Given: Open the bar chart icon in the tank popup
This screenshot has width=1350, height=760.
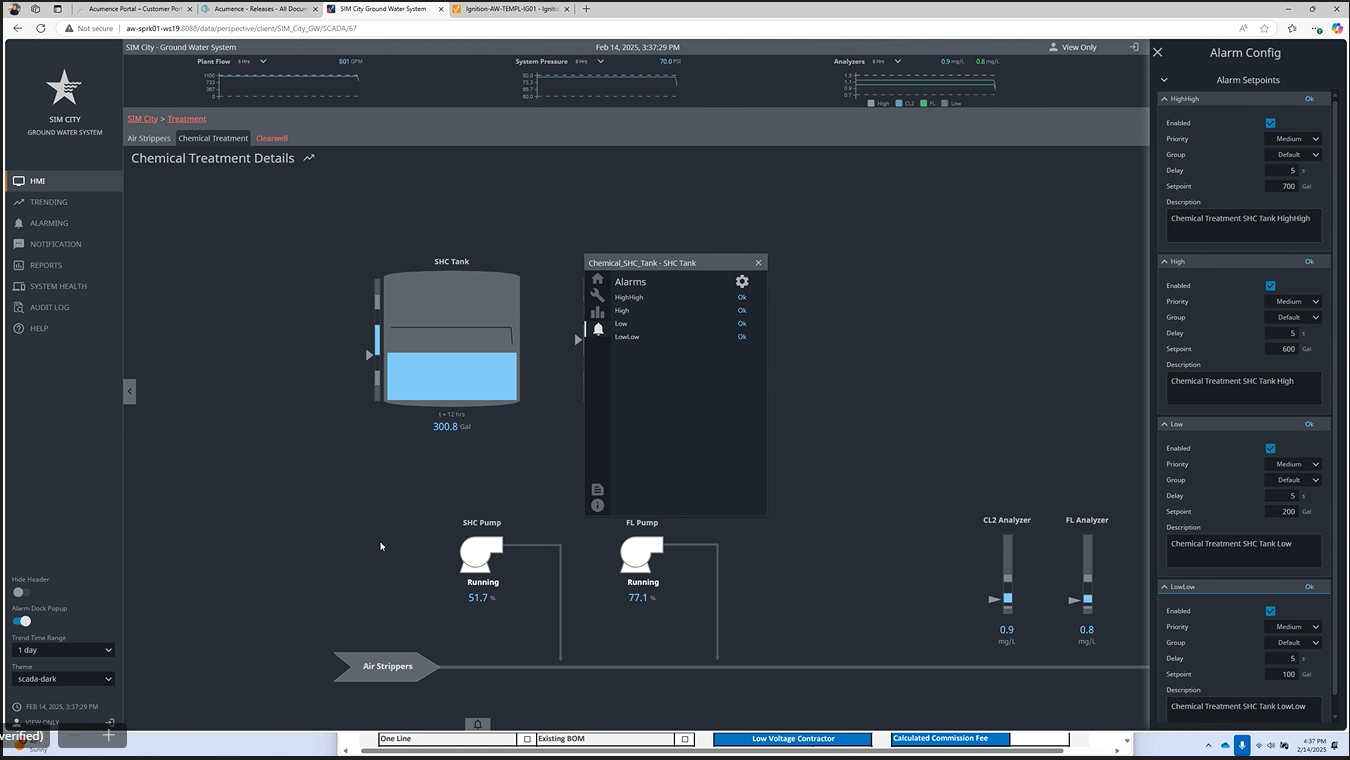Looking at the screenshot, I should (597, 312).
